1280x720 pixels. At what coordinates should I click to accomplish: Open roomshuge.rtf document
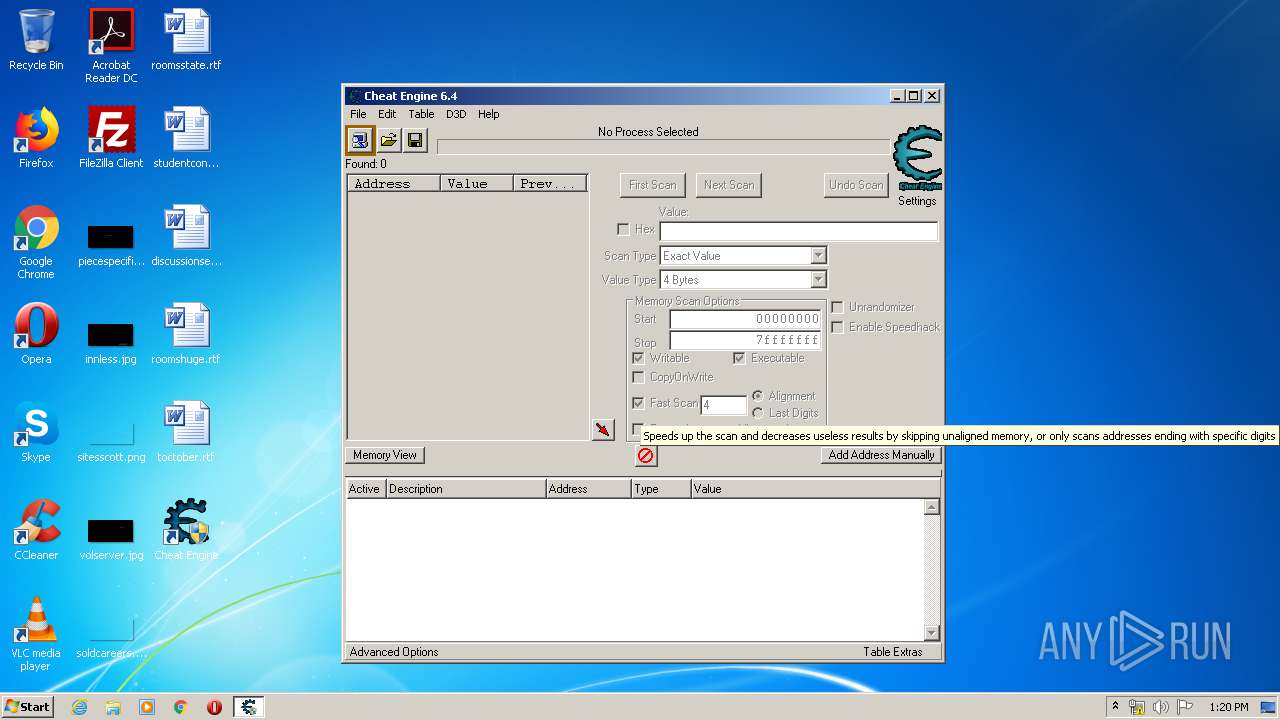click(x=186, y=334)
